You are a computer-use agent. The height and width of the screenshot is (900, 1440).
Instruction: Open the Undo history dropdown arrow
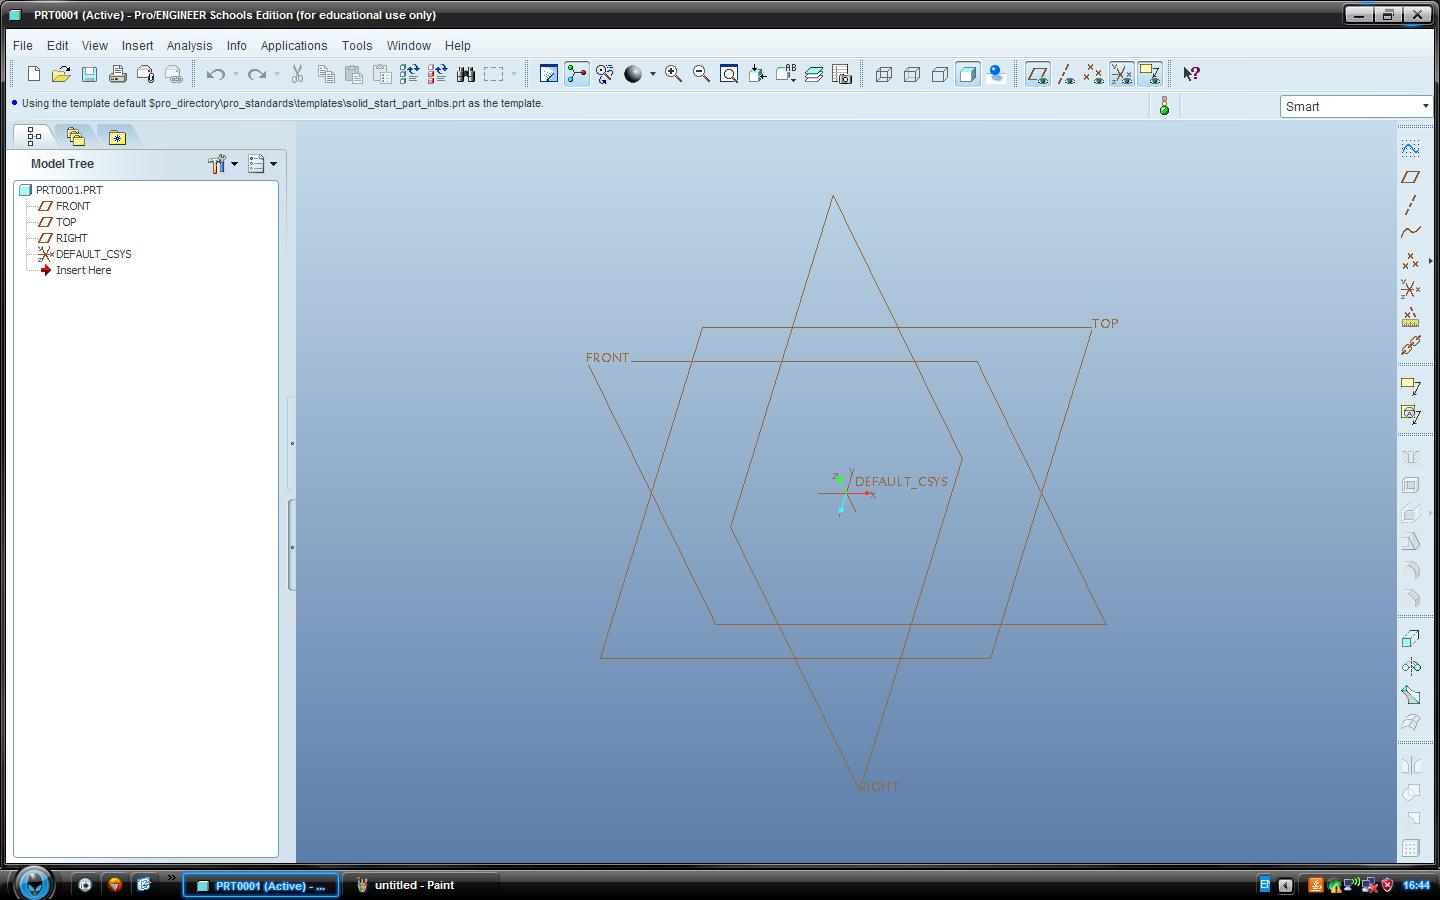tap(236, 74)
